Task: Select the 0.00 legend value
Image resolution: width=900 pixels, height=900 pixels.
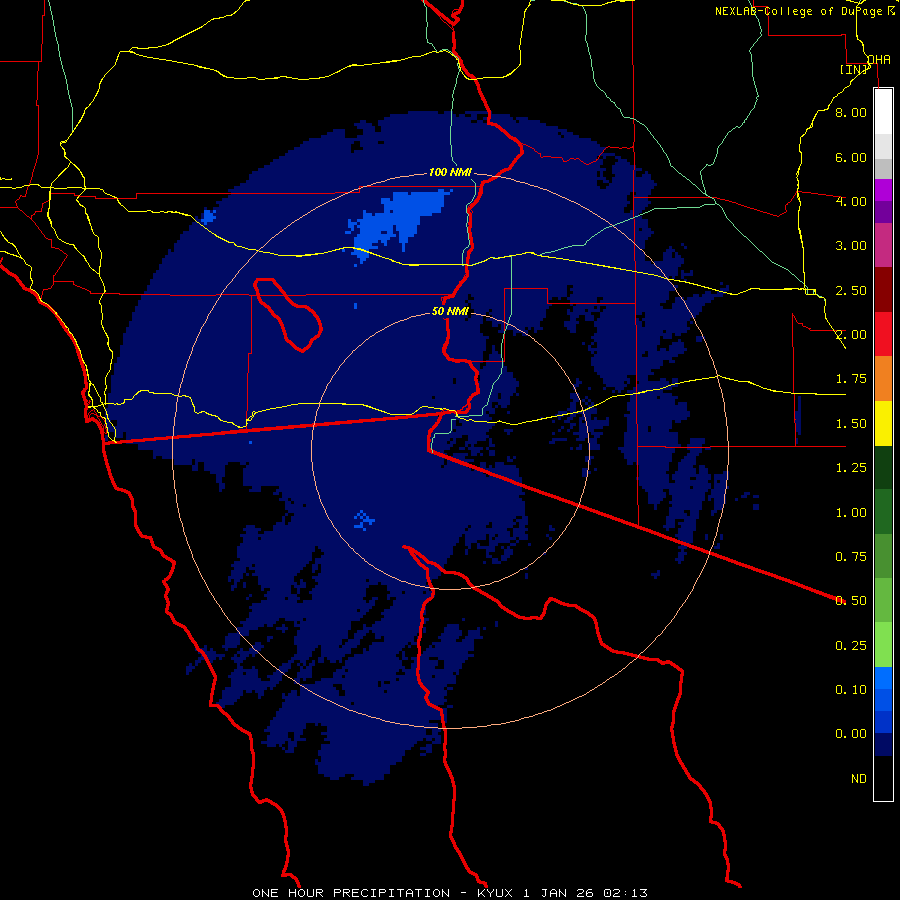Action: click(851, 734)
